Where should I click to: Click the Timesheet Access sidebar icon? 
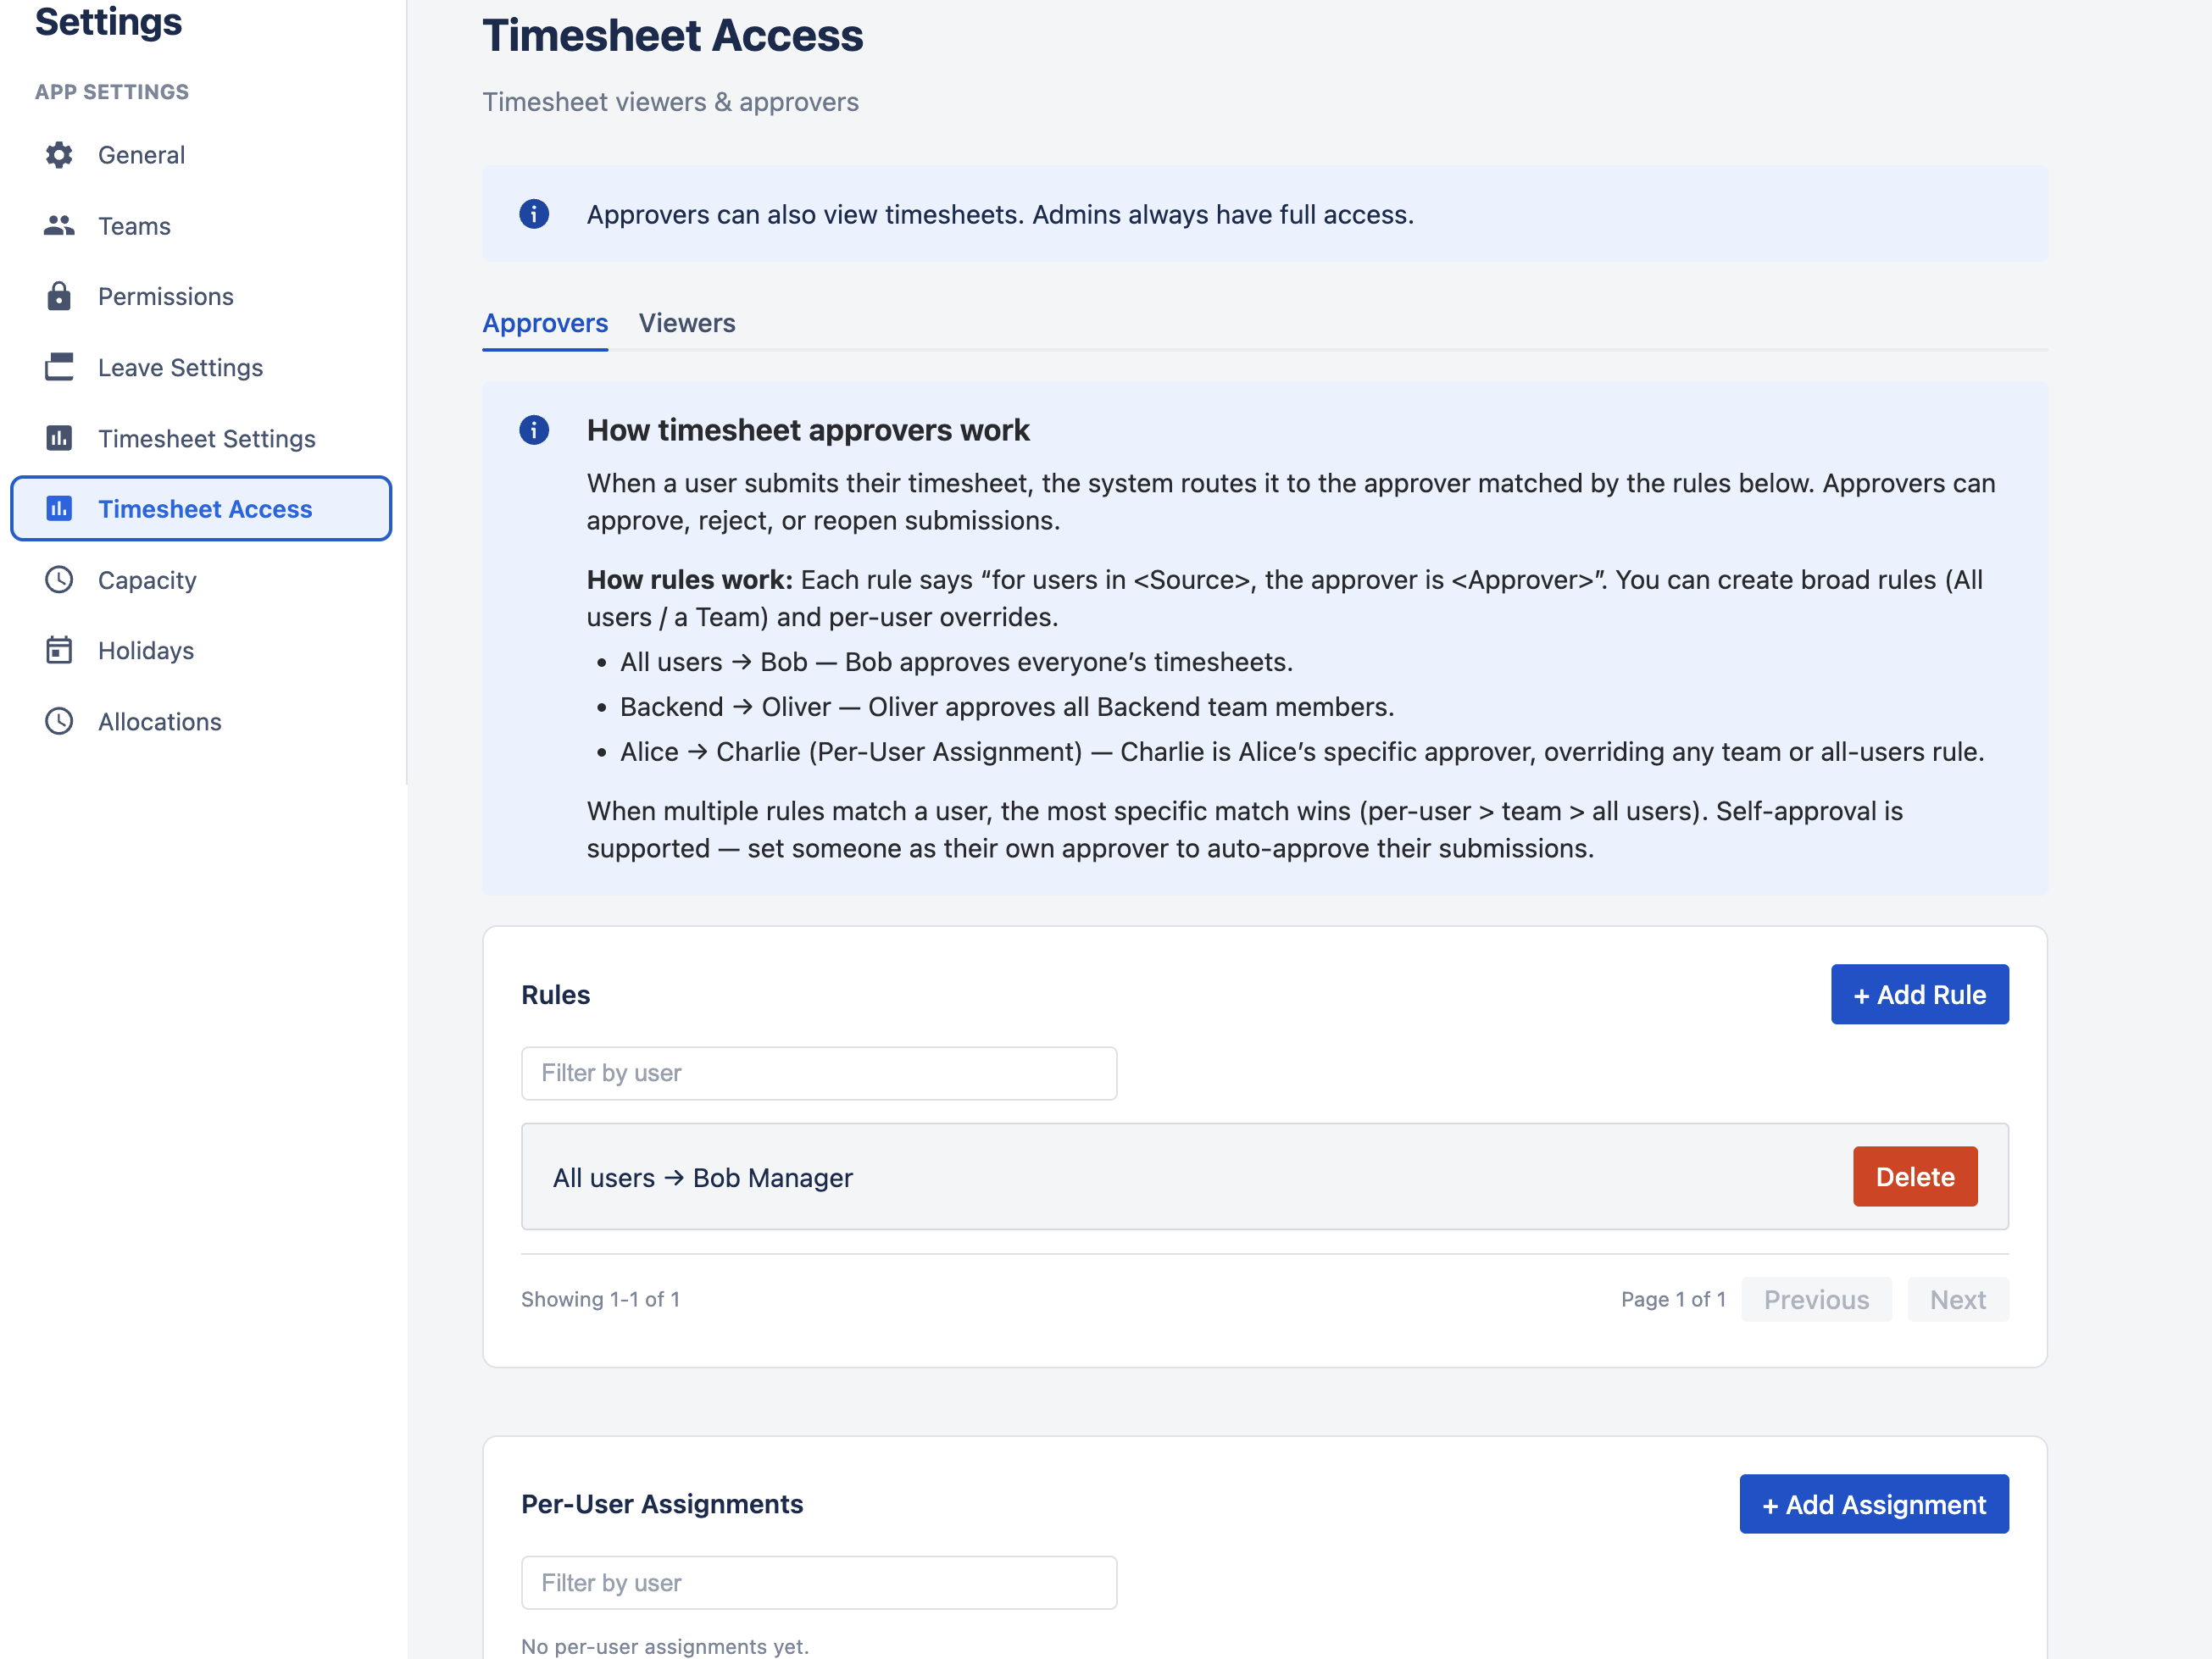click(59, 508)
